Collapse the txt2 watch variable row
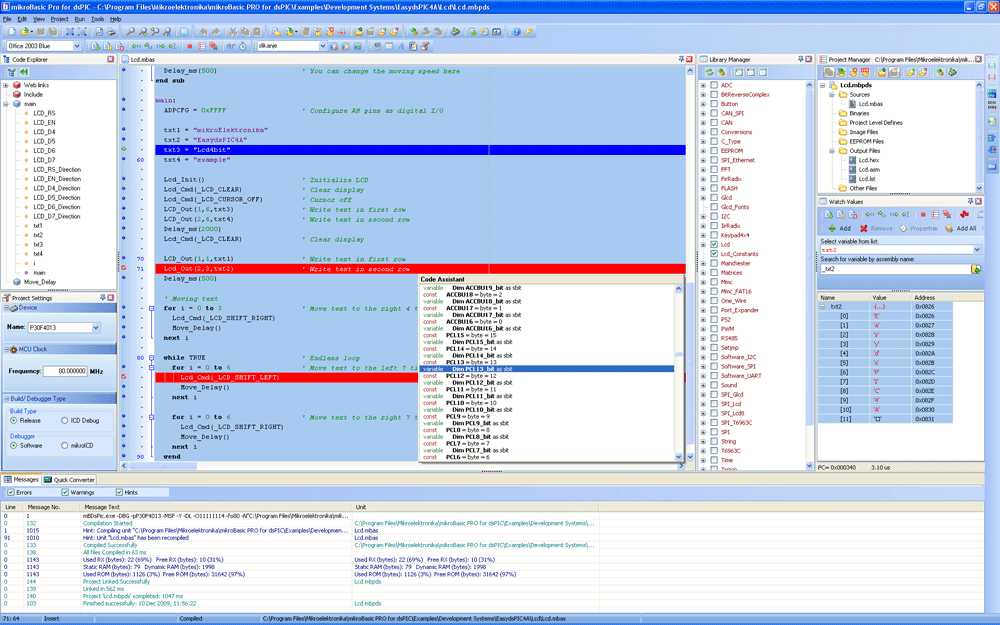 (823, 306)
